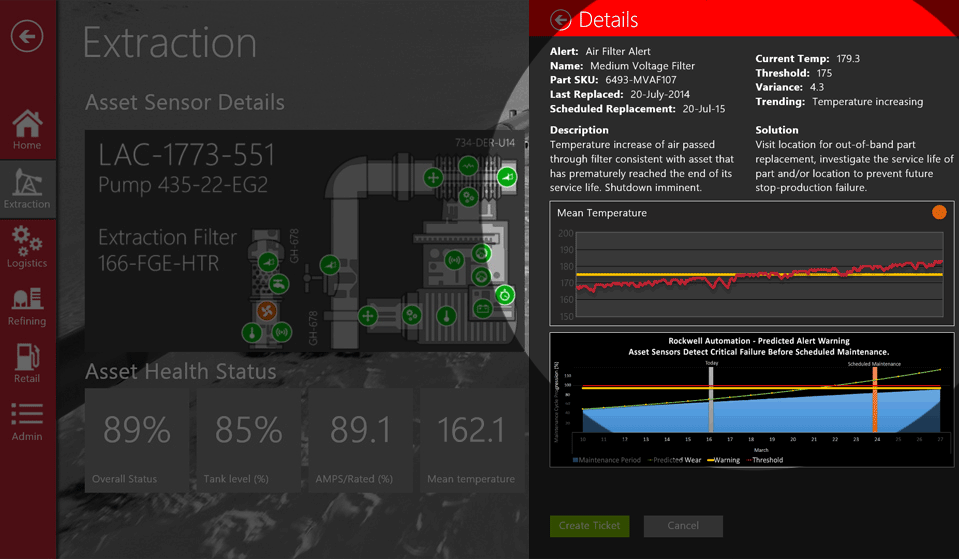Open Logistics from the sidebar
Screen dimensions: 959x559
[27, 246]
